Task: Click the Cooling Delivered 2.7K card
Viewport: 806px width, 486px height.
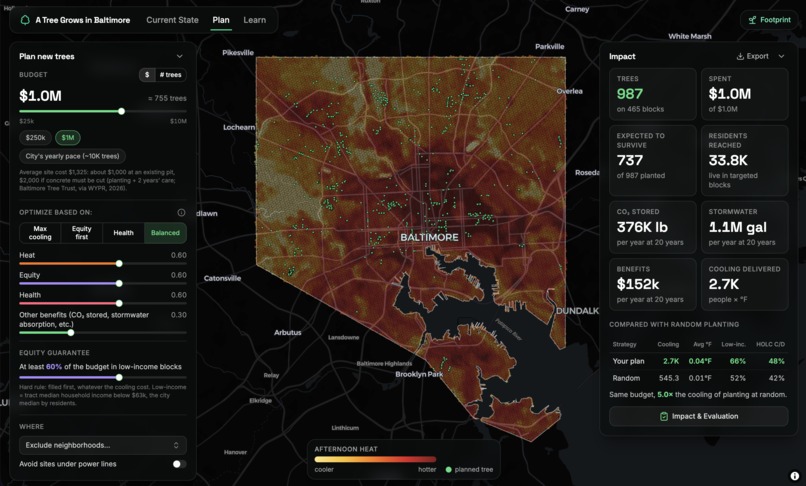Action: [x=745, y=284]
